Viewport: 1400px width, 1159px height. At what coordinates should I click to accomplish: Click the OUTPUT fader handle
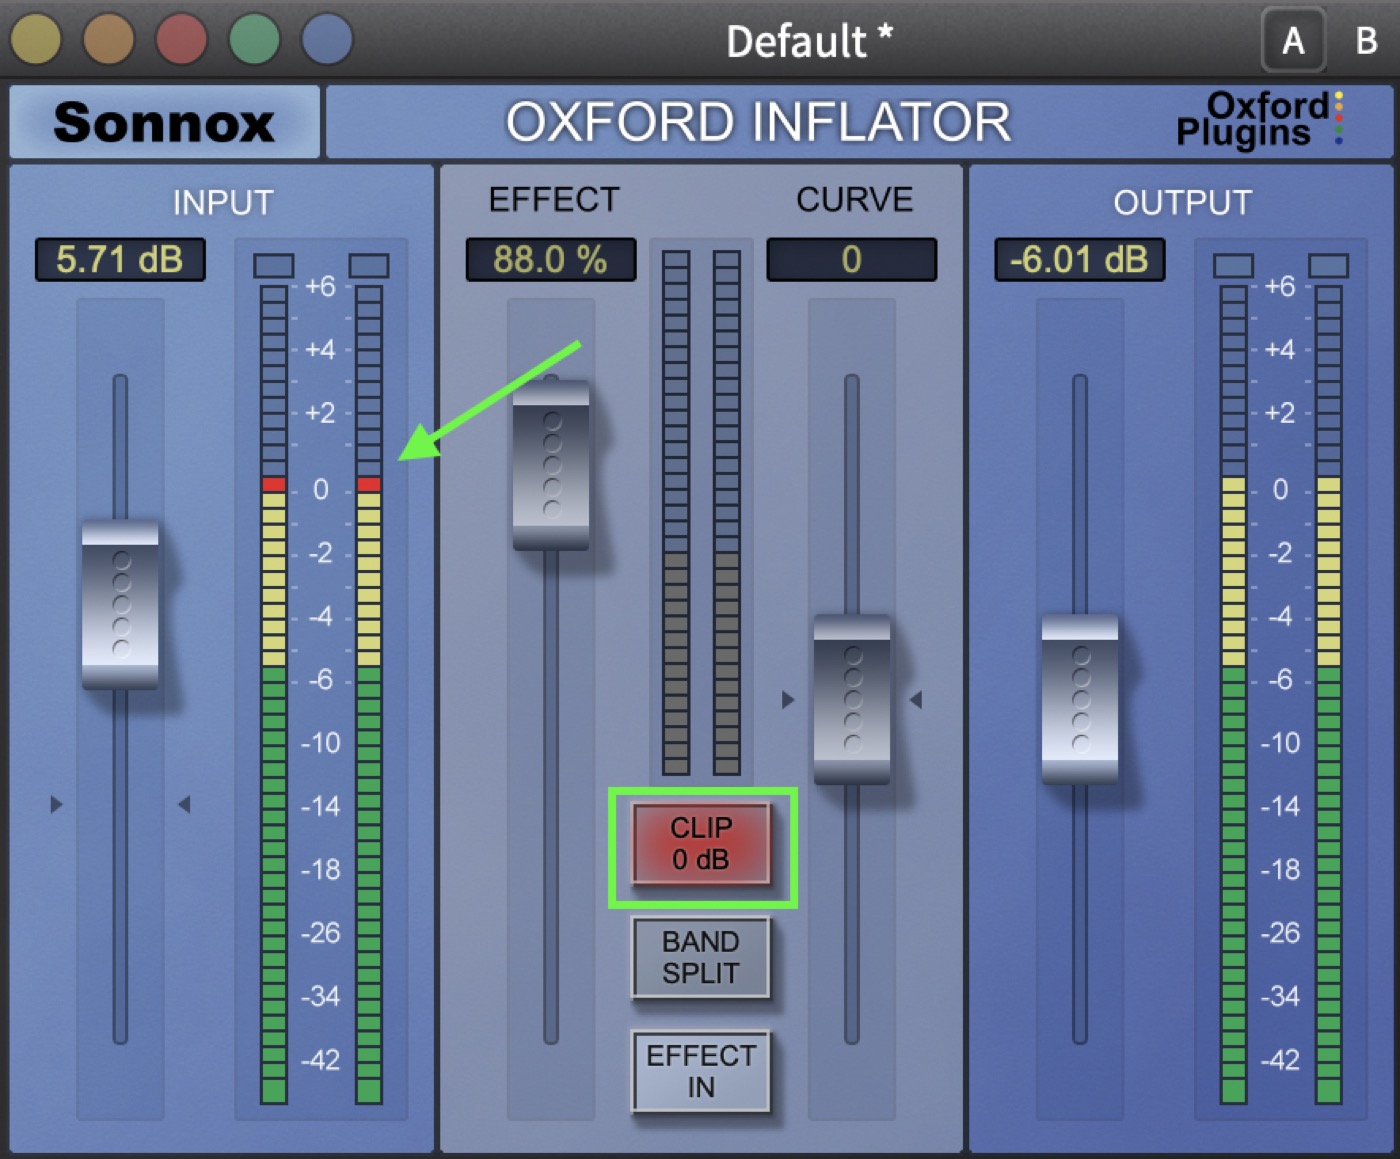point(1080,698)
